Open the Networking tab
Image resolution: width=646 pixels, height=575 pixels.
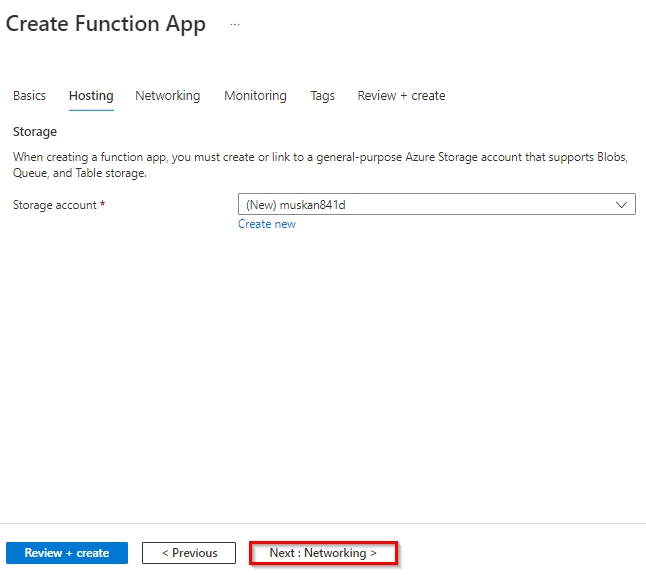point(167,96)
